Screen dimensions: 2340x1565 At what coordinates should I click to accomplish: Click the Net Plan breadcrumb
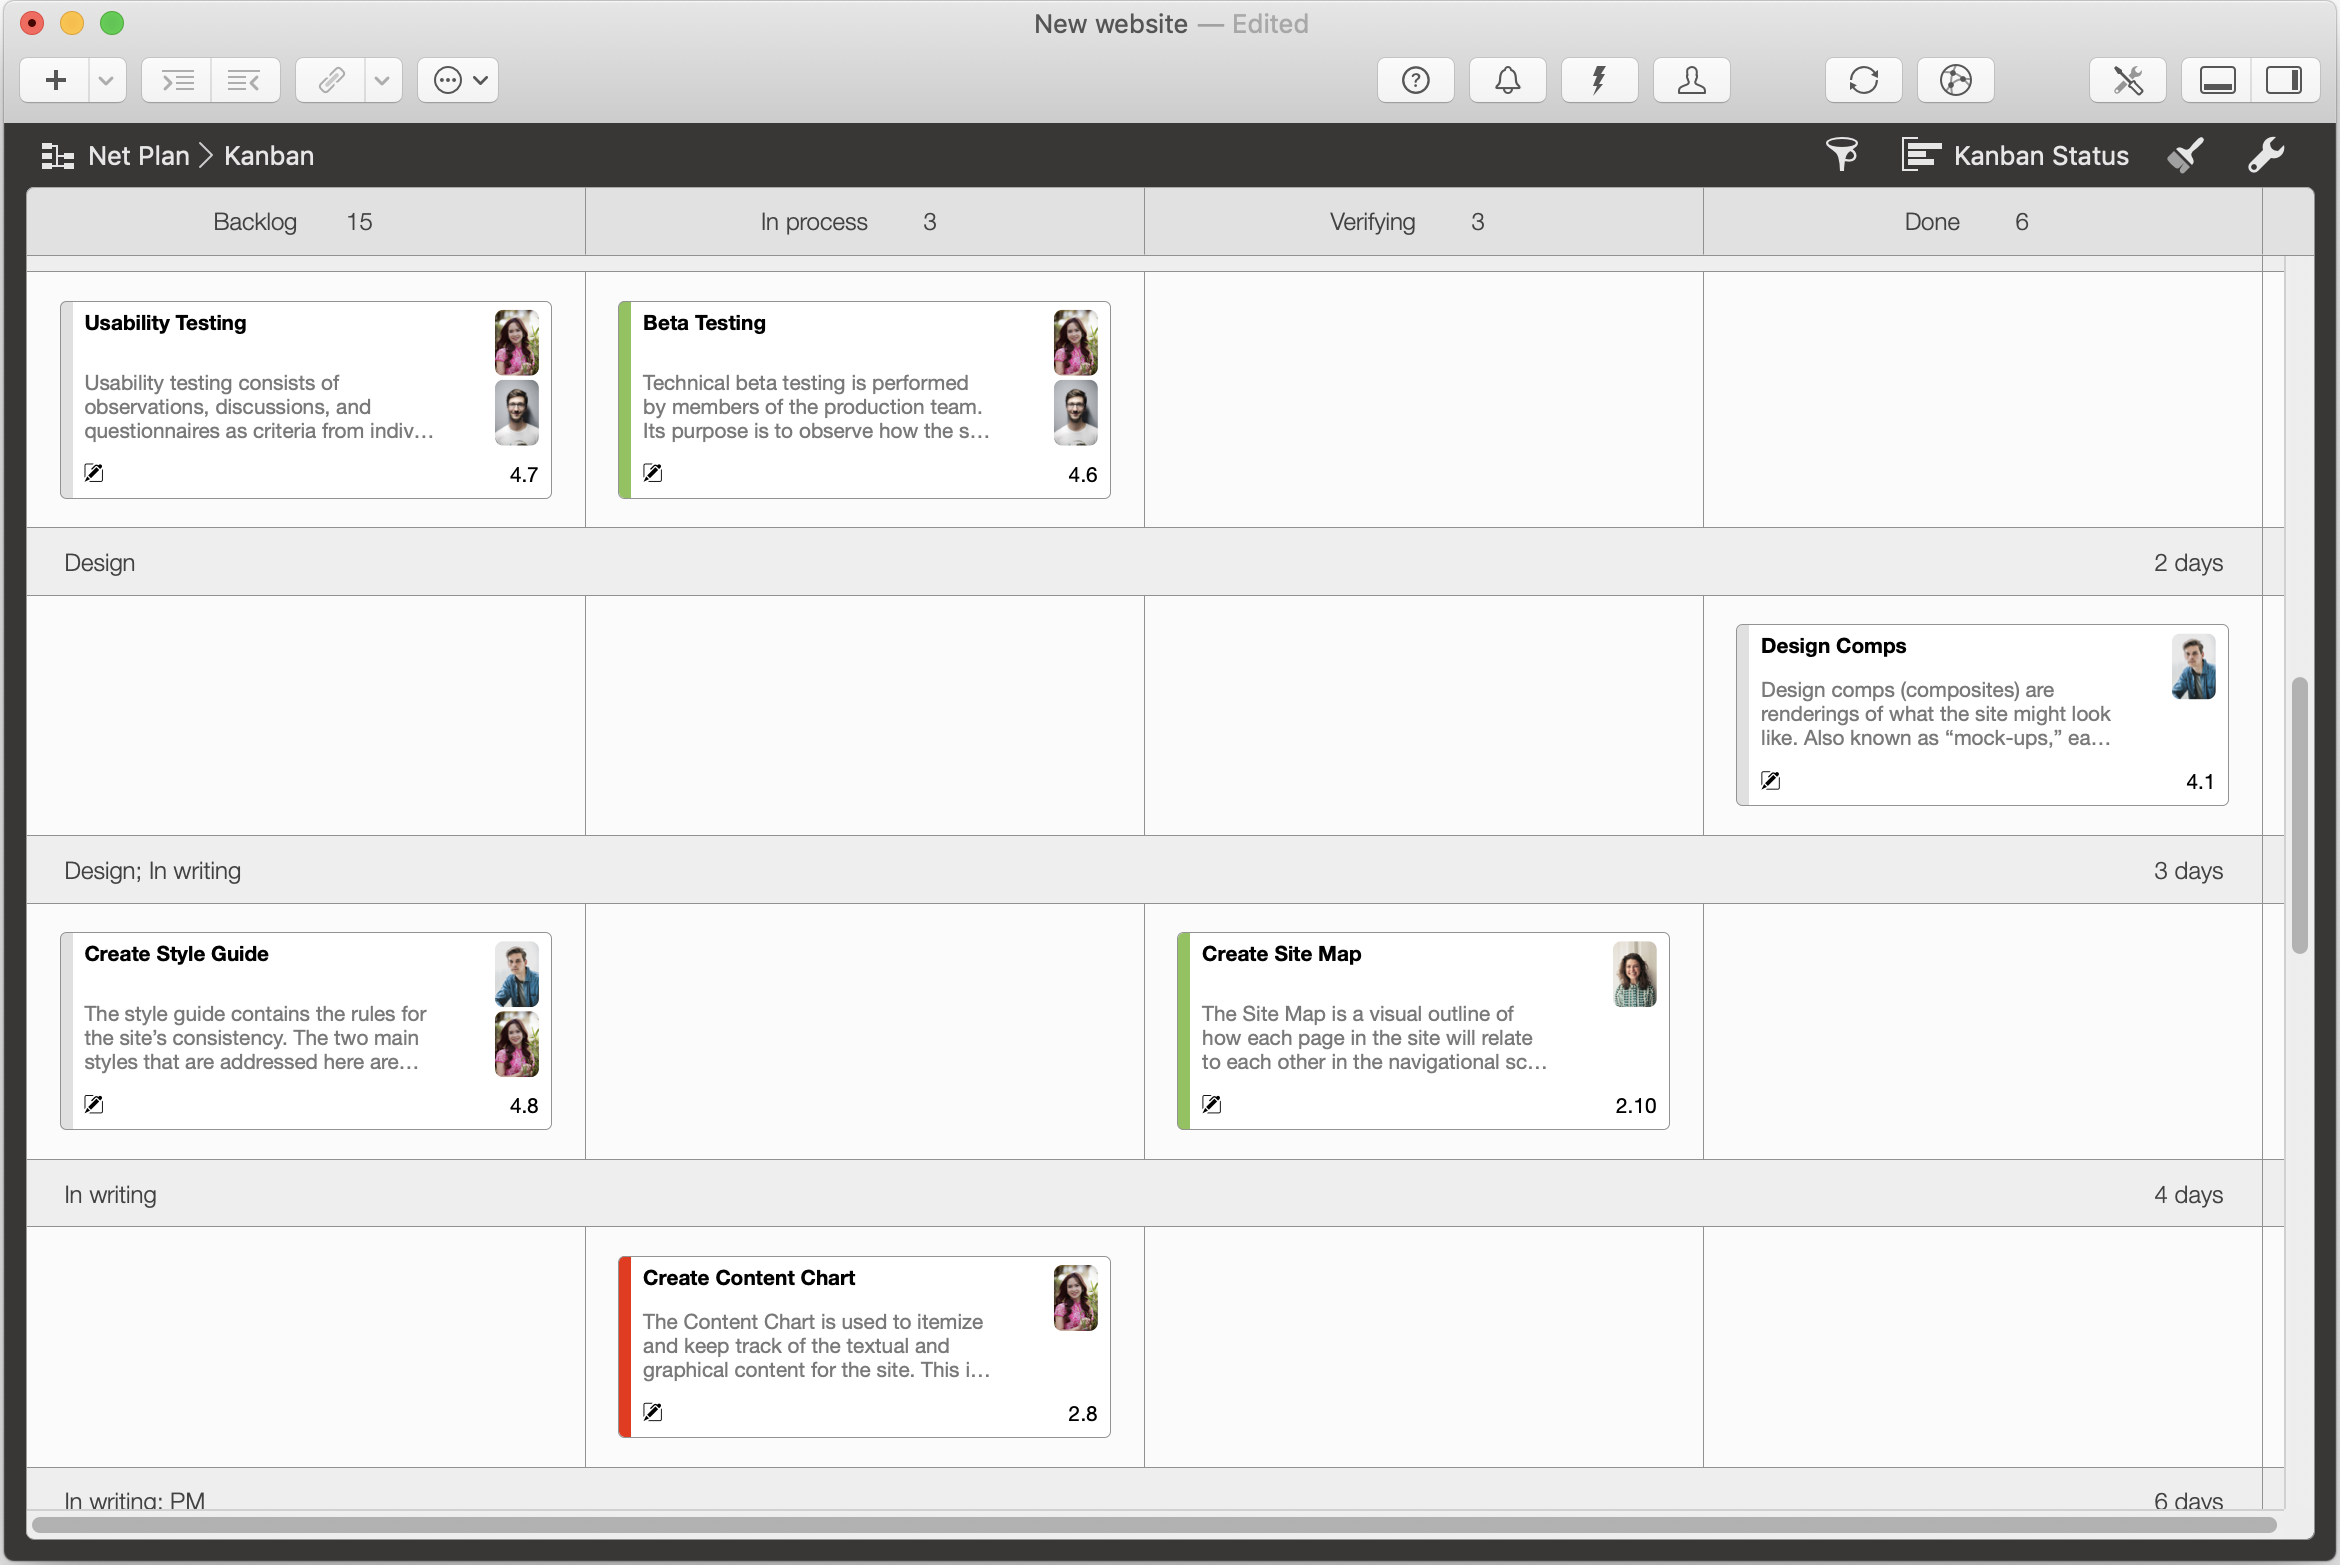pos(138,155)
